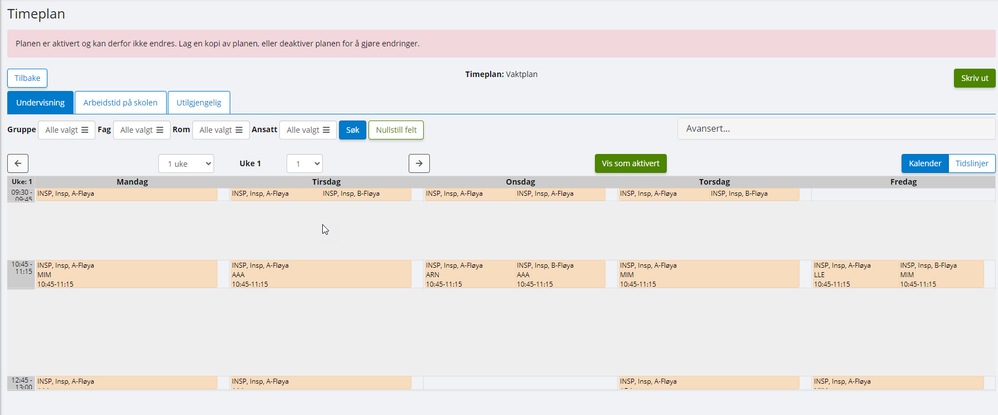
Task: Open the Ansatt 'Alle valgt' dropdown
Action: pos(308,130)
